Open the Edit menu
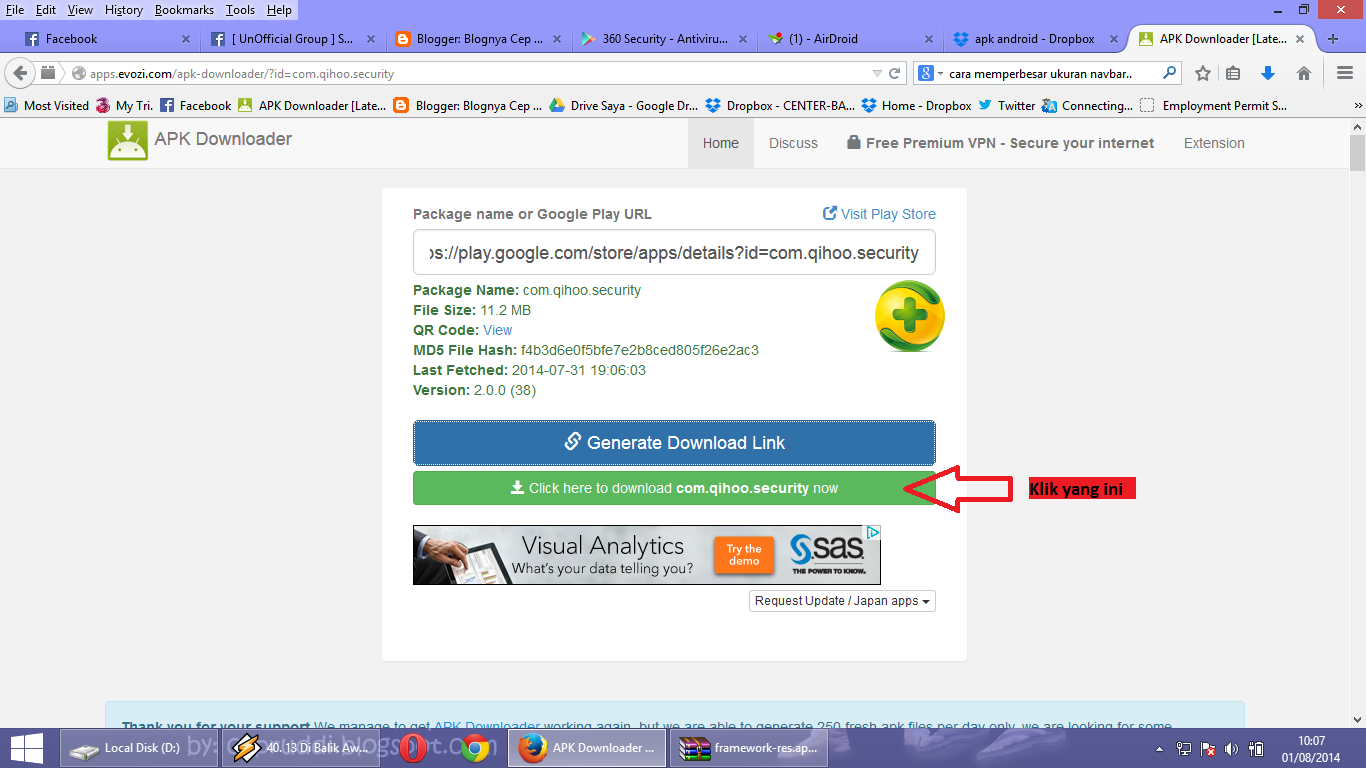The height and width of the screenshot is (768, 1366). coord(45,10)
